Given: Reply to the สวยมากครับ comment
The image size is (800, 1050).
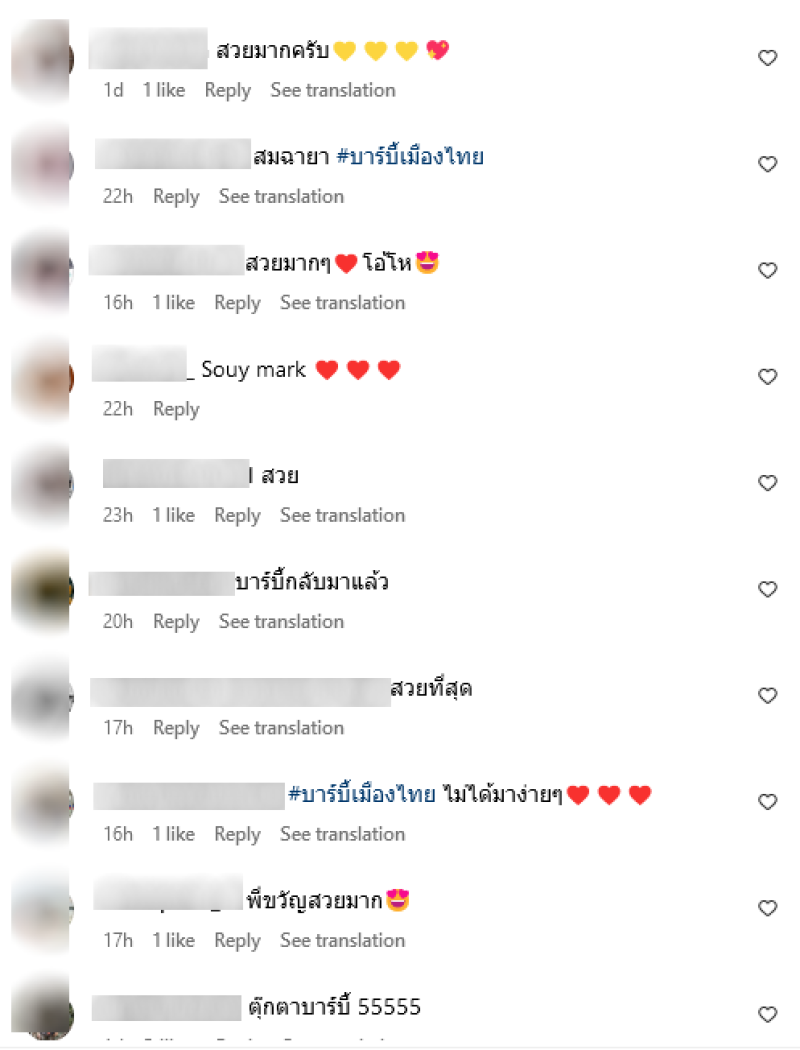Looking at the screenshot, I should pos(228,90).
